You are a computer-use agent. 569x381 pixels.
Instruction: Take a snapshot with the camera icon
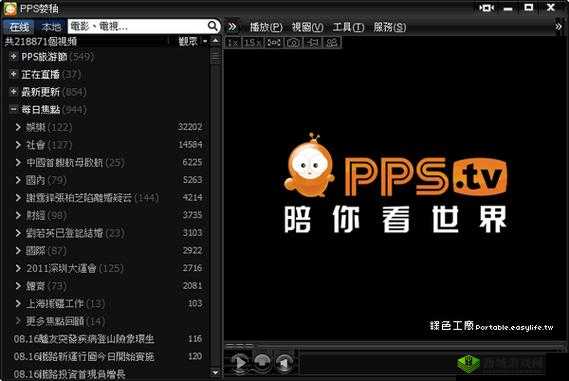[x=294, y=43]
